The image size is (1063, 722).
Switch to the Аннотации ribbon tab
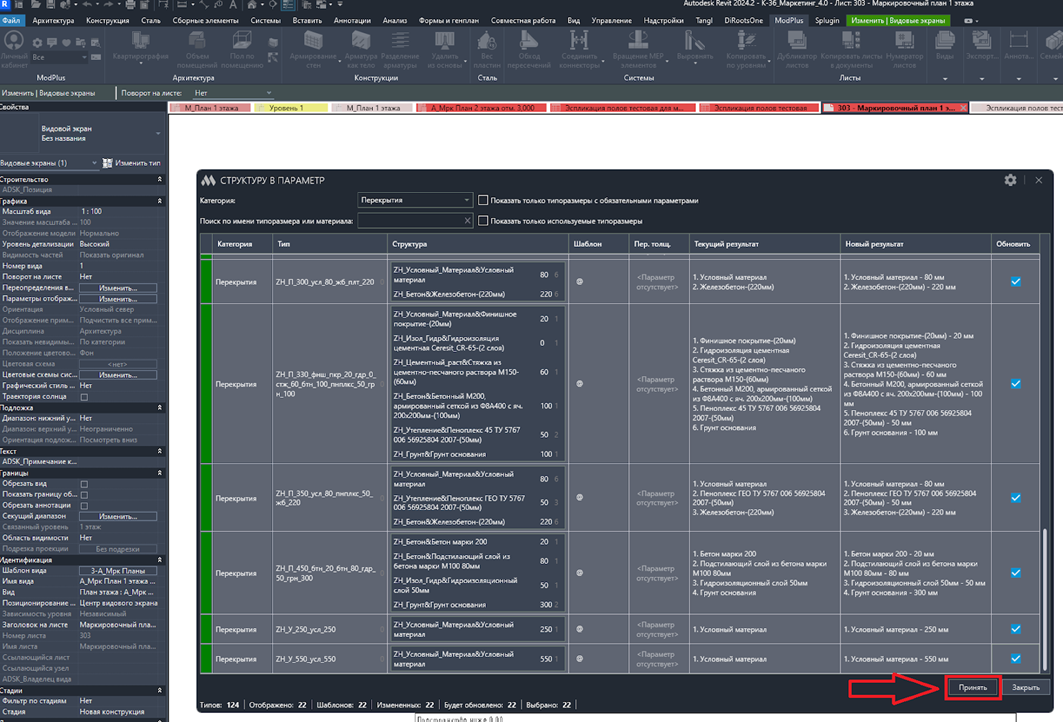click(352, 20)
